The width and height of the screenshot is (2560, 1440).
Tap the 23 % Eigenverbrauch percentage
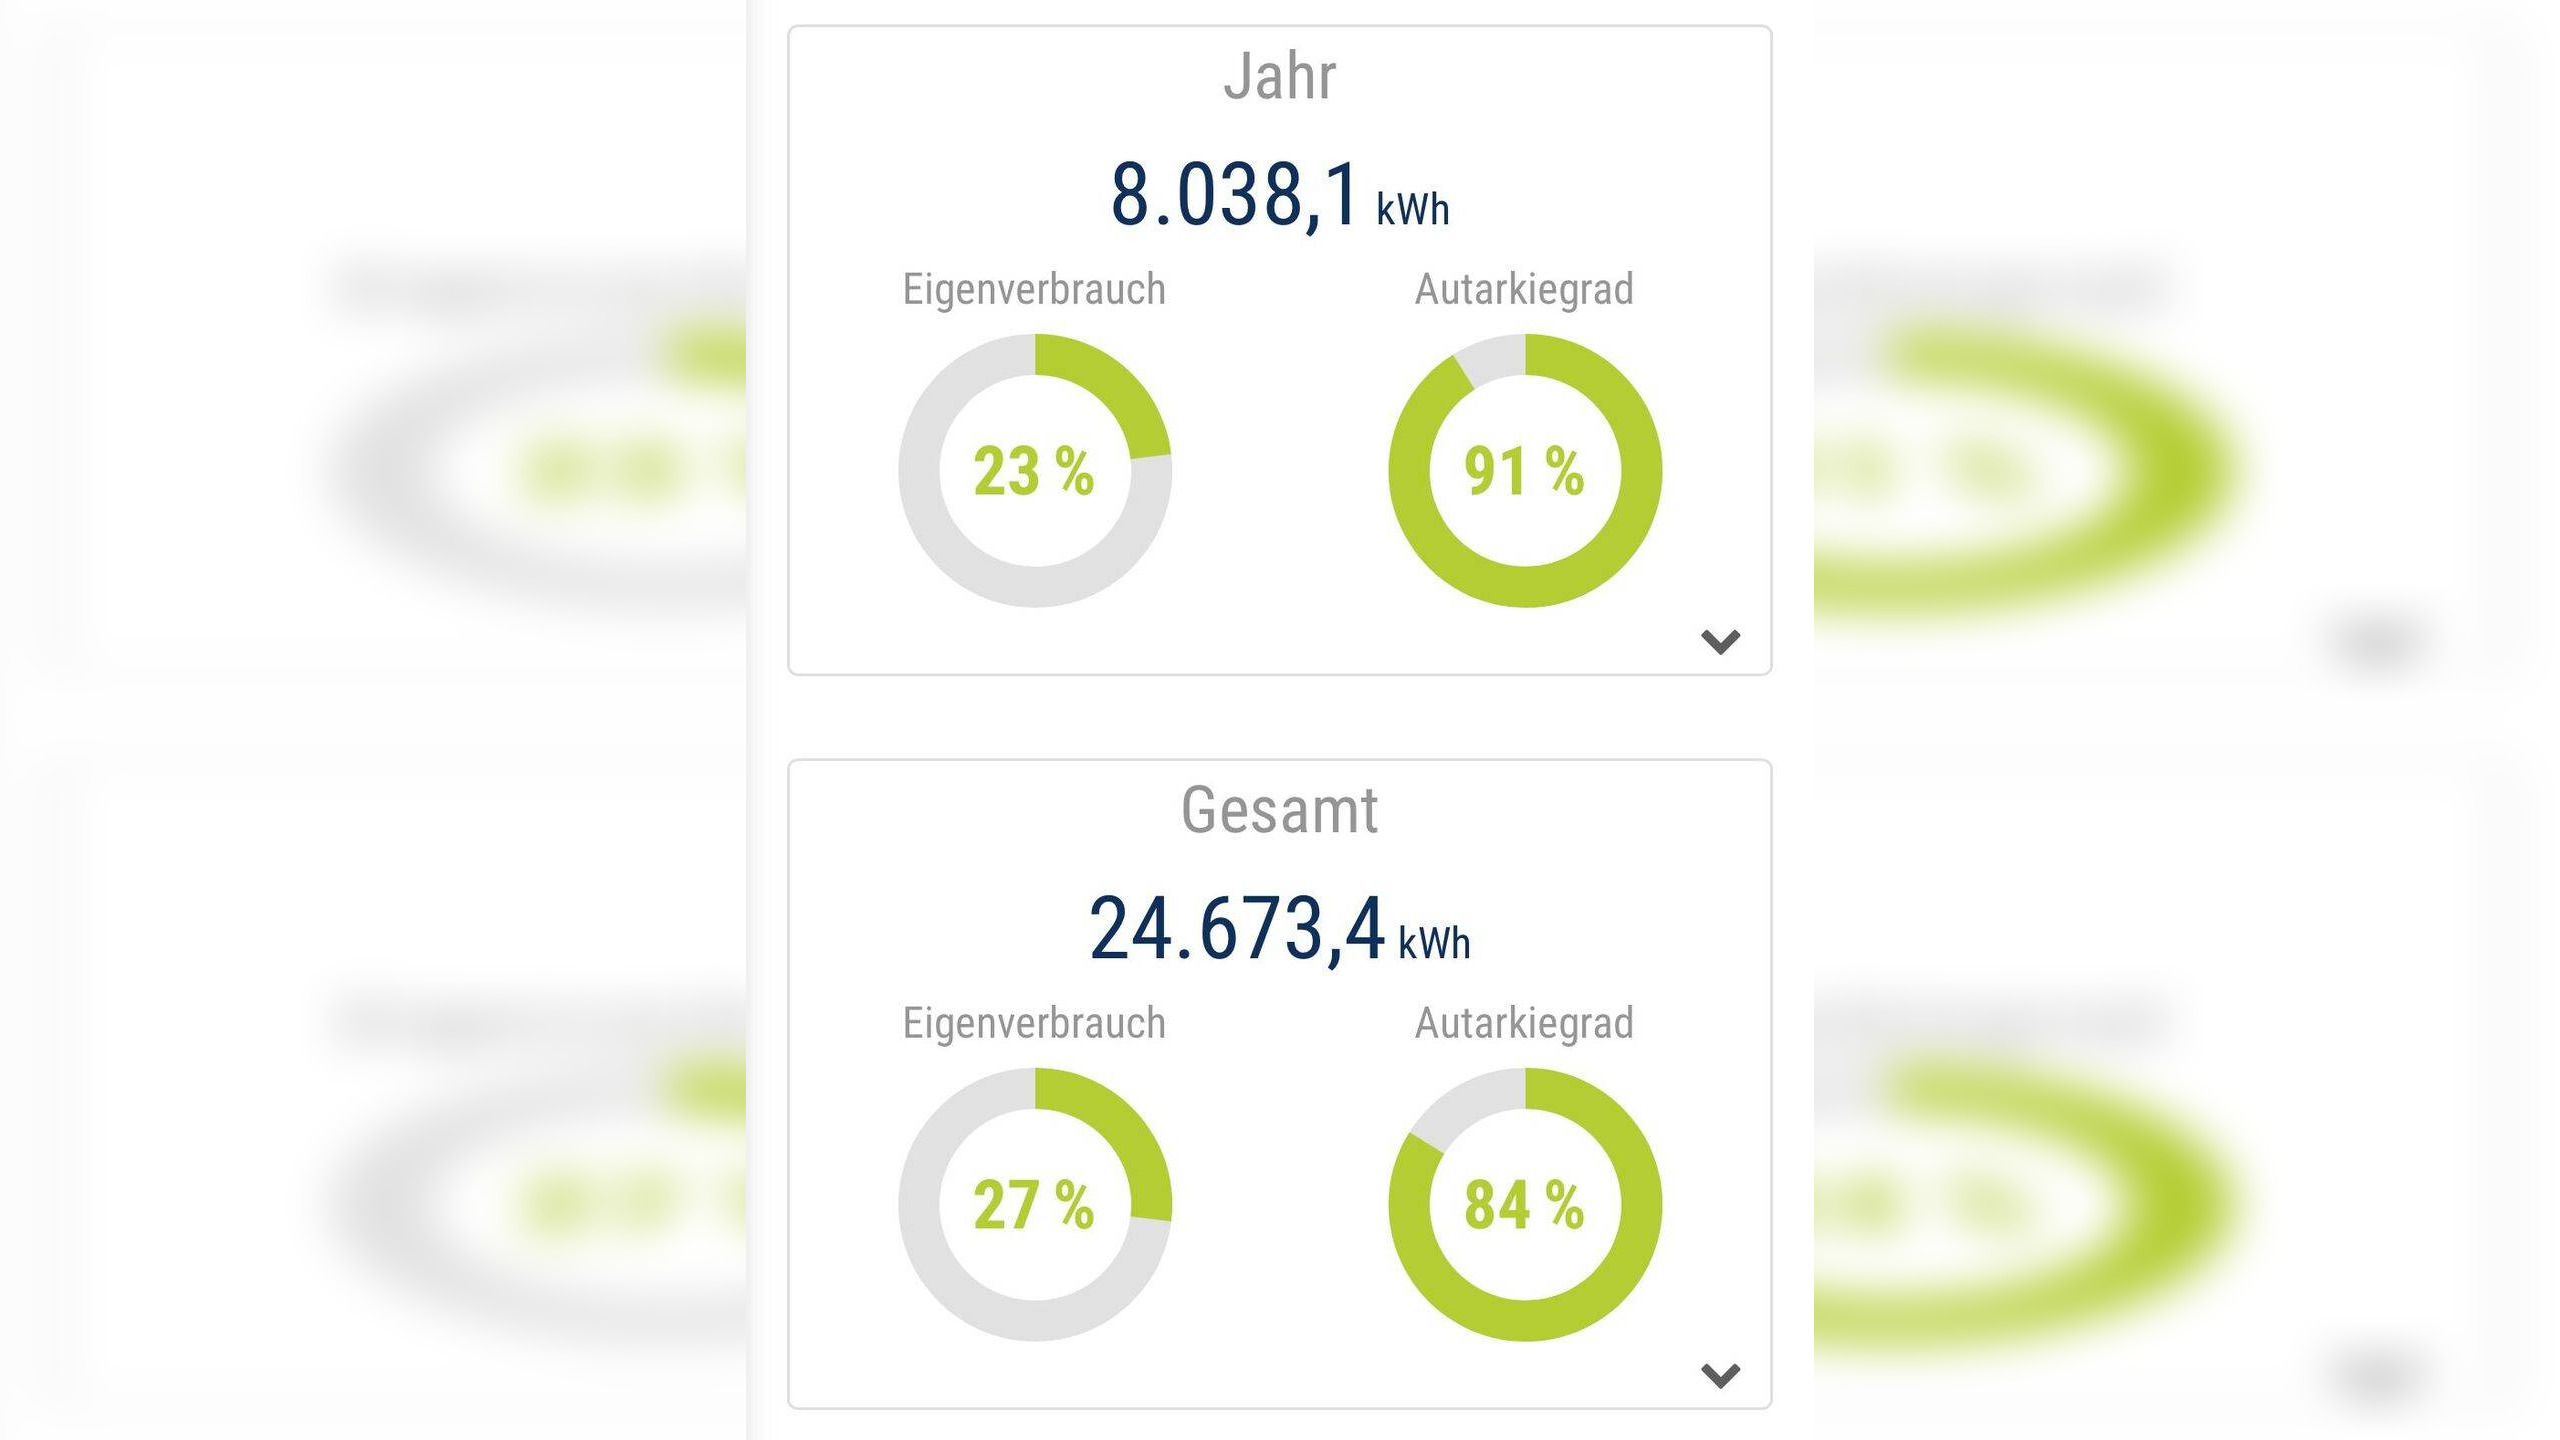tap(1034, 472)
